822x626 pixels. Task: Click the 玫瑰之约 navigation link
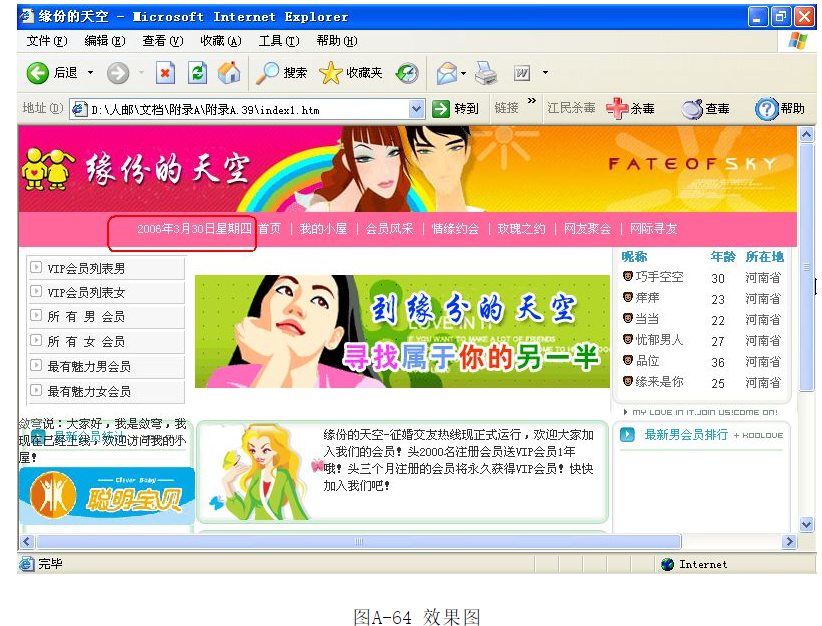(522, 229)
